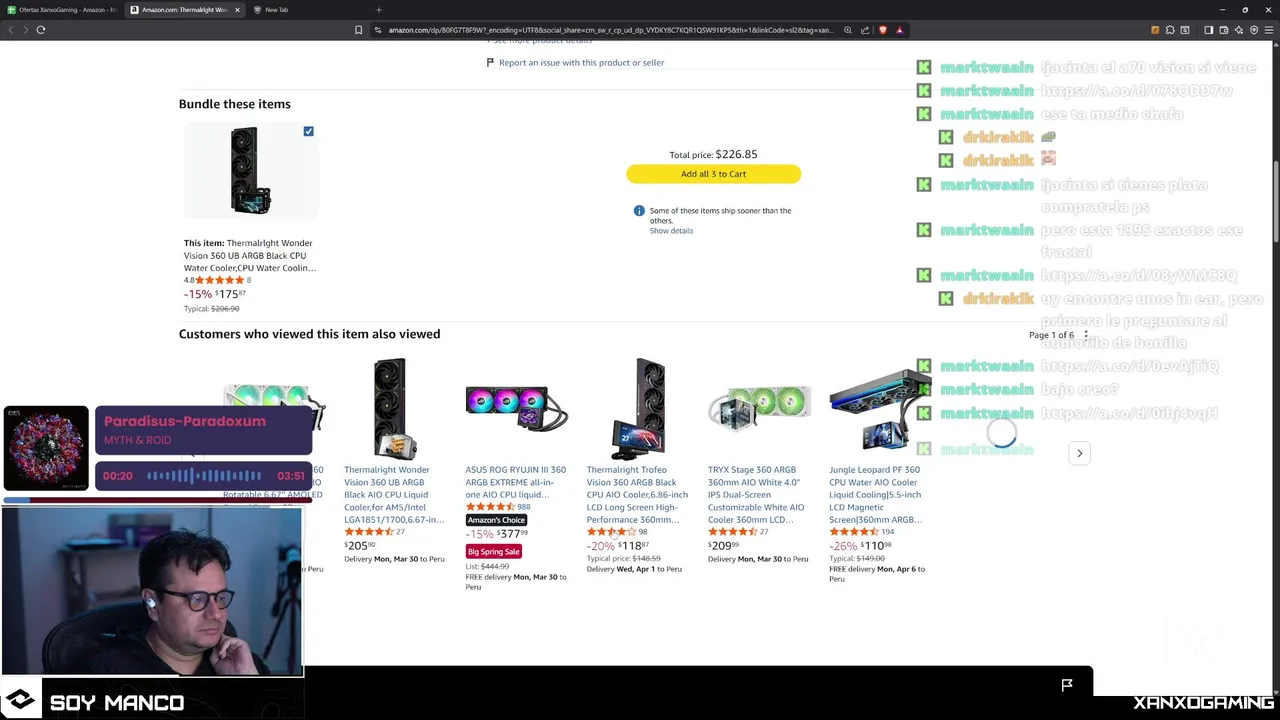Screen dimensions: 1280x720
Task: Go back to the previous page
Action: (x=11, y=30)
